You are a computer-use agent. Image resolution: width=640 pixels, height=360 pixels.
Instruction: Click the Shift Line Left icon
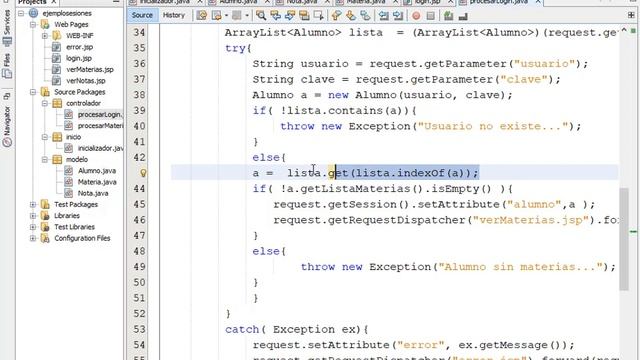(x=384, y=16)
